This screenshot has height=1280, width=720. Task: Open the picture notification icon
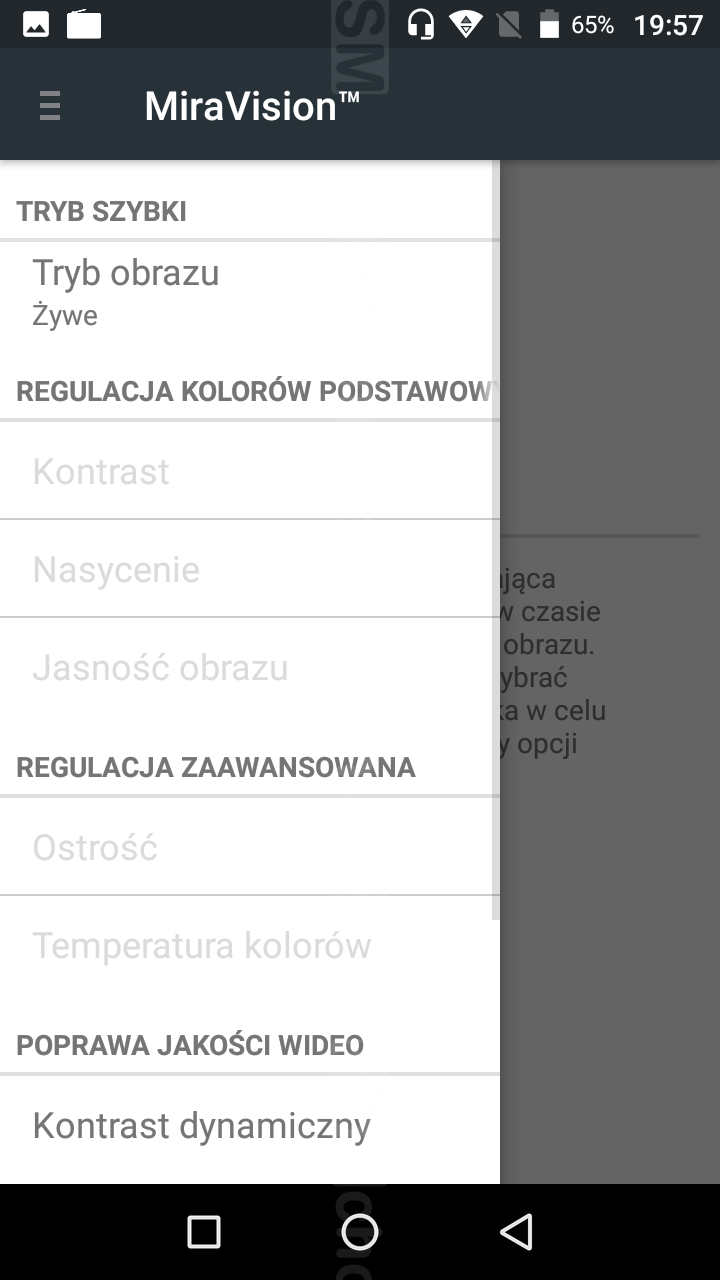click(36, 24)
